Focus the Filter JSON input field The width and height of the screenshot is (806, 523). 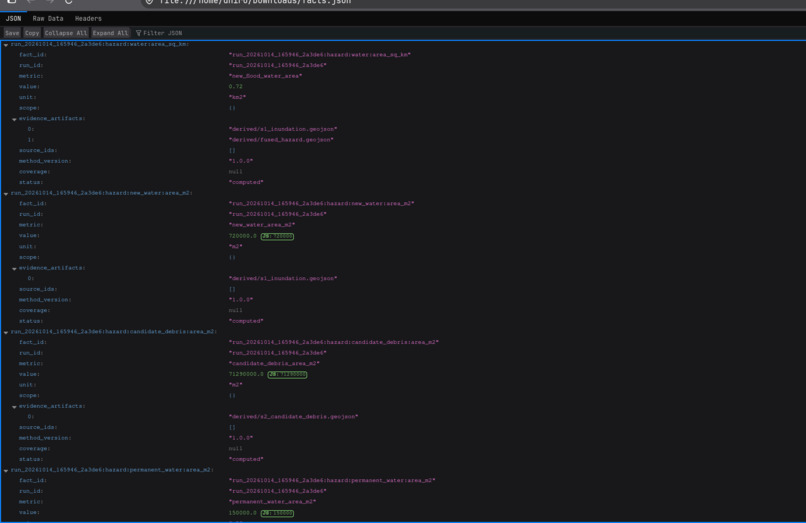pos(162,33)
